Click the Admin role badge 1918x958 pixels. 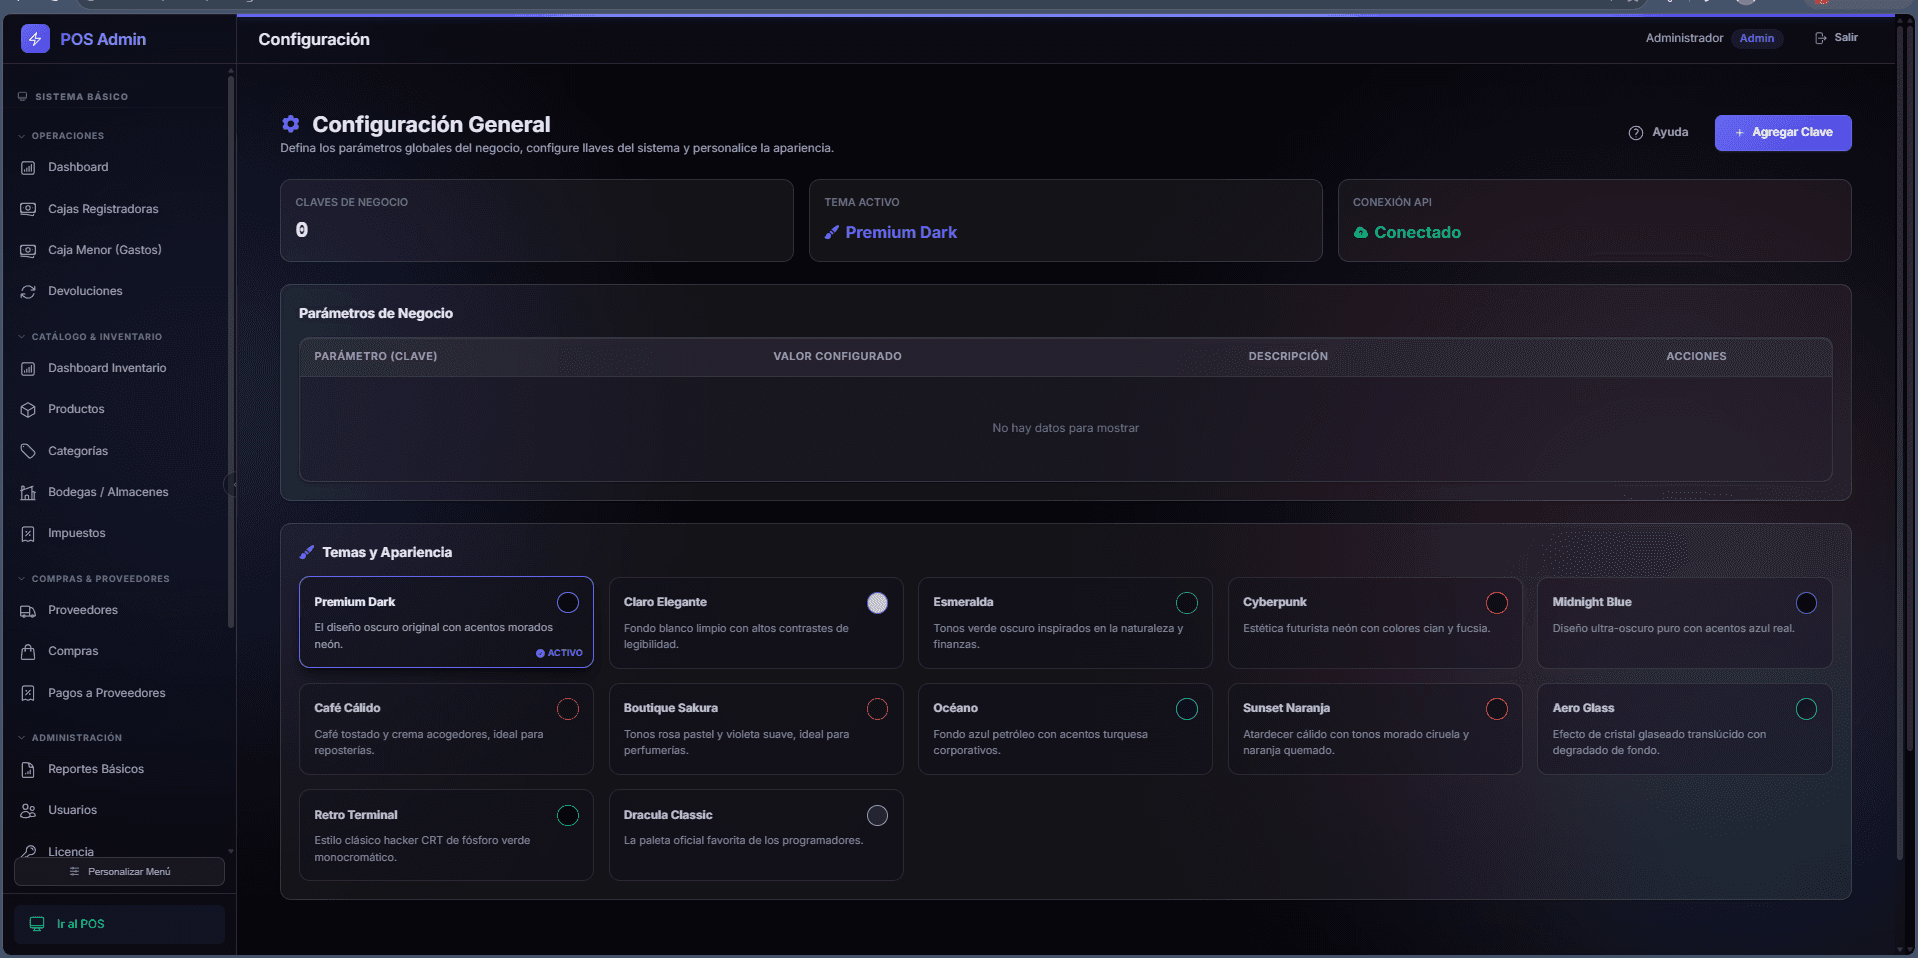[x=1757, y=38]
